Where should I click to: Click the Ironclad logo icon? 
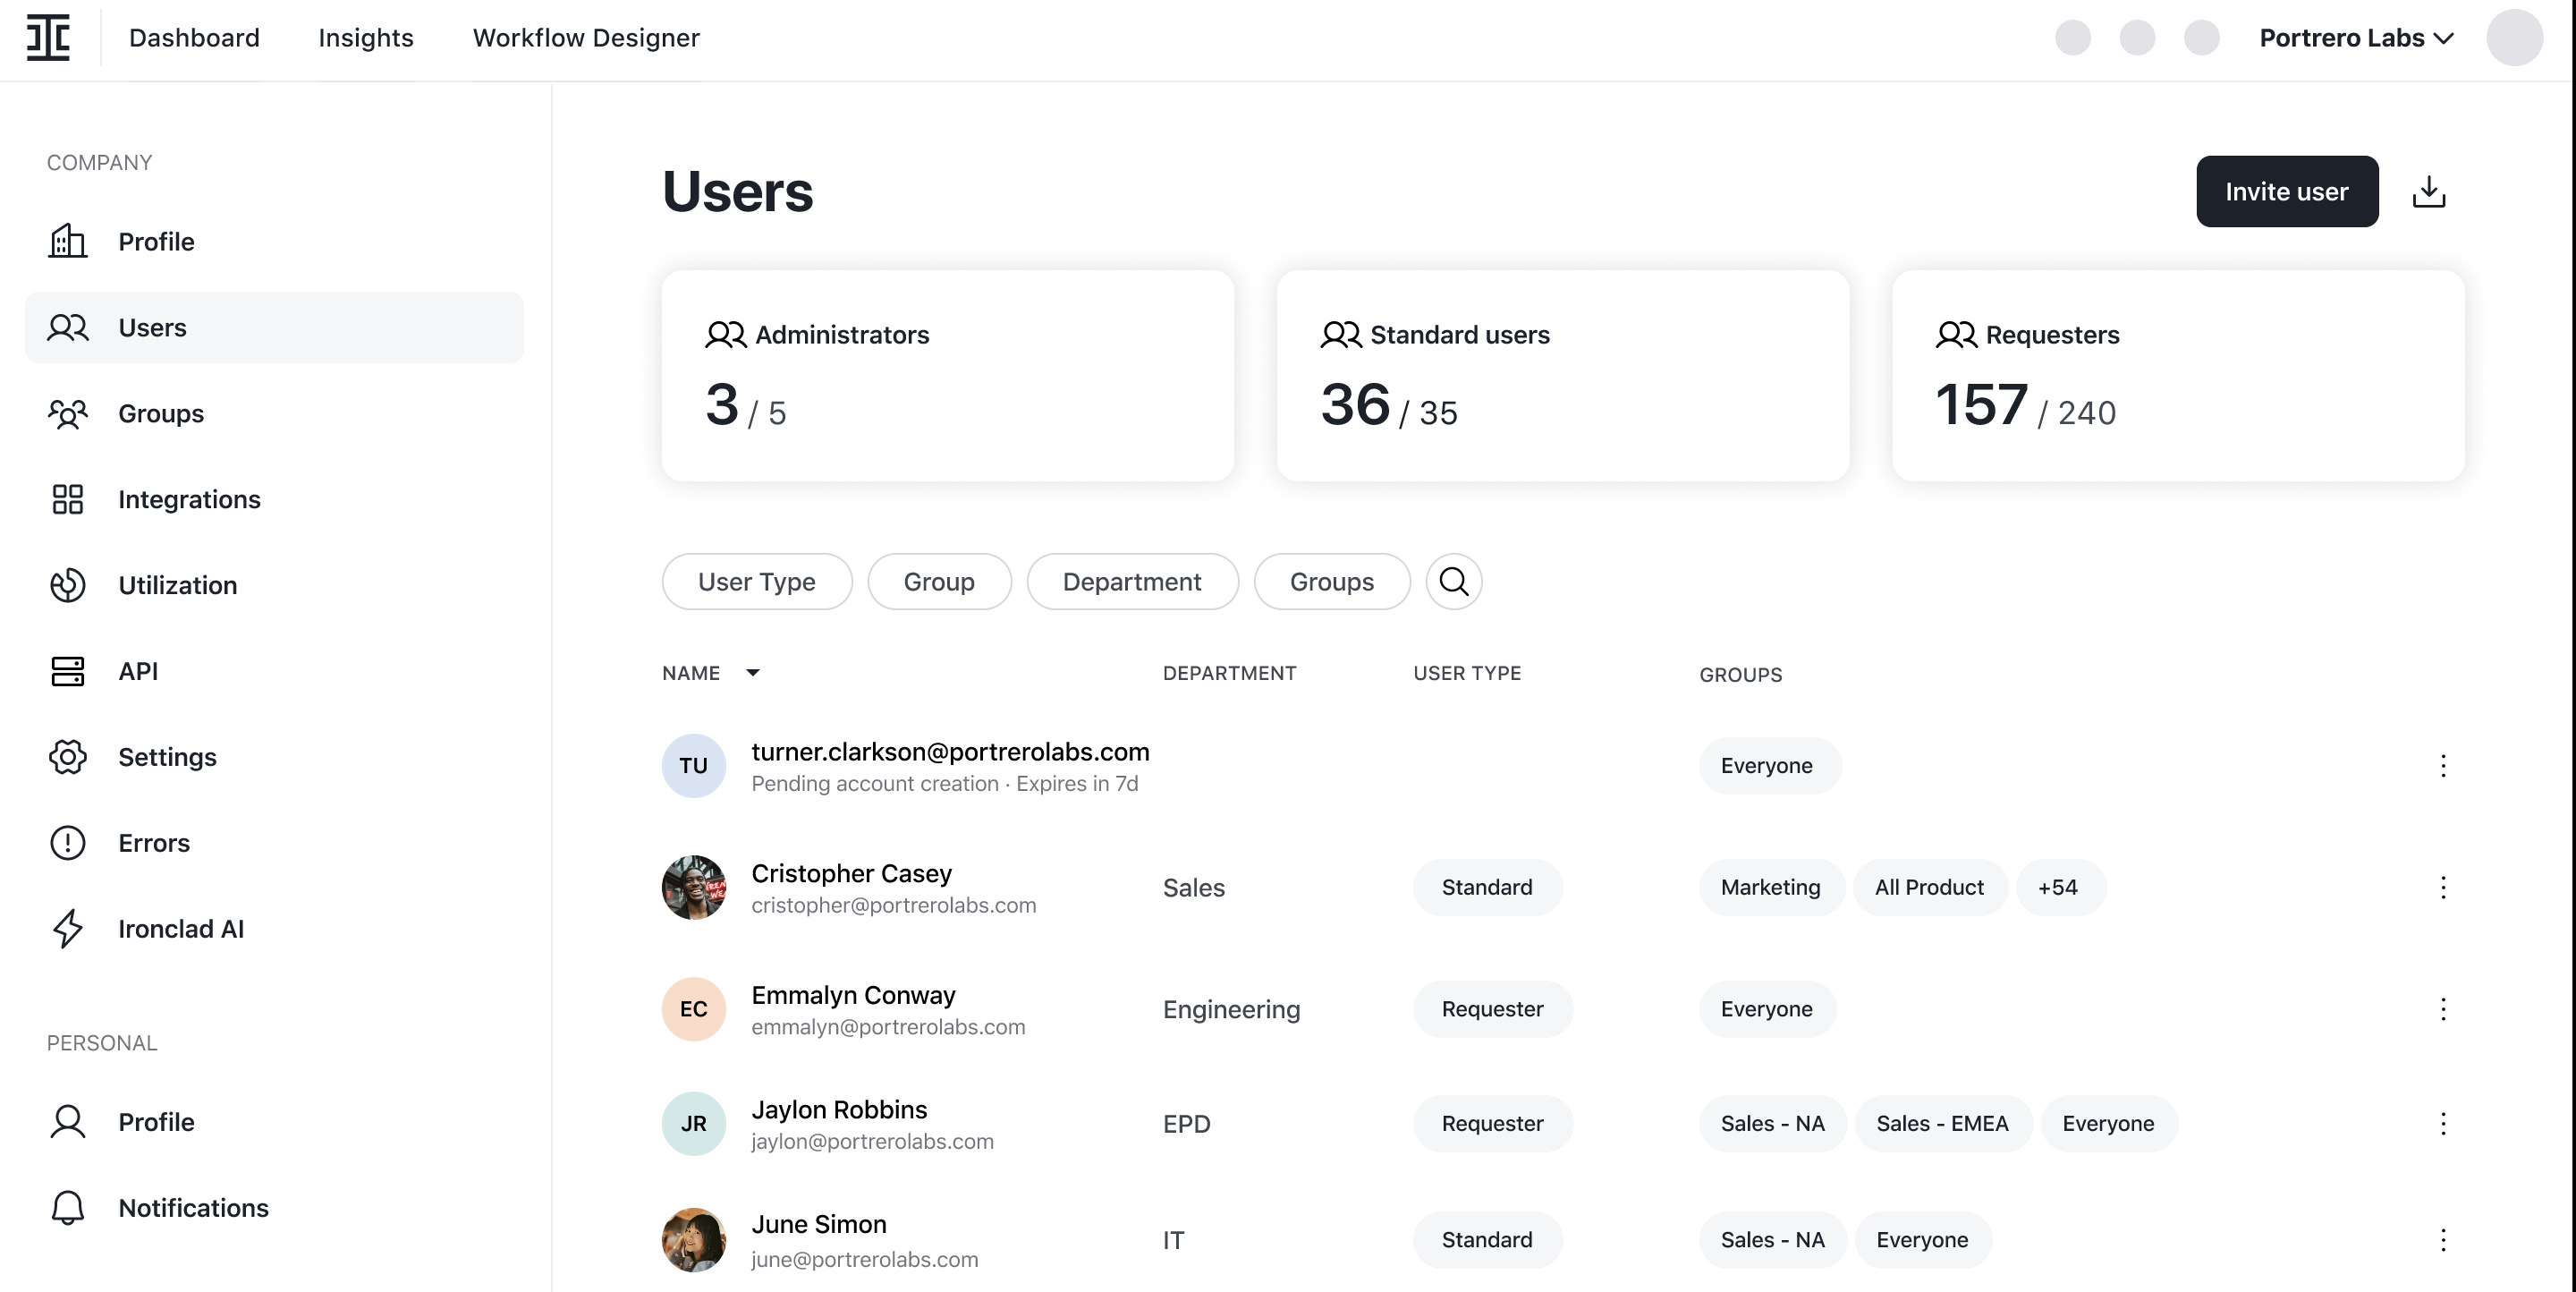point(48,38)
